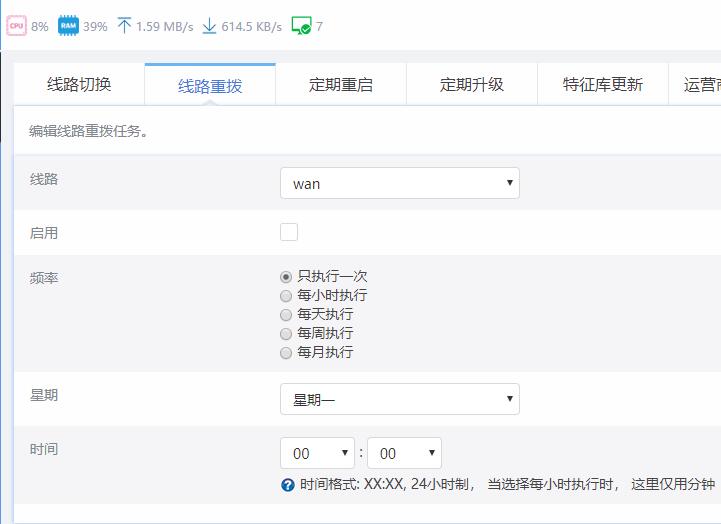
Task: Select the 每小时执行 frequency option
Action: click(287, 296)
